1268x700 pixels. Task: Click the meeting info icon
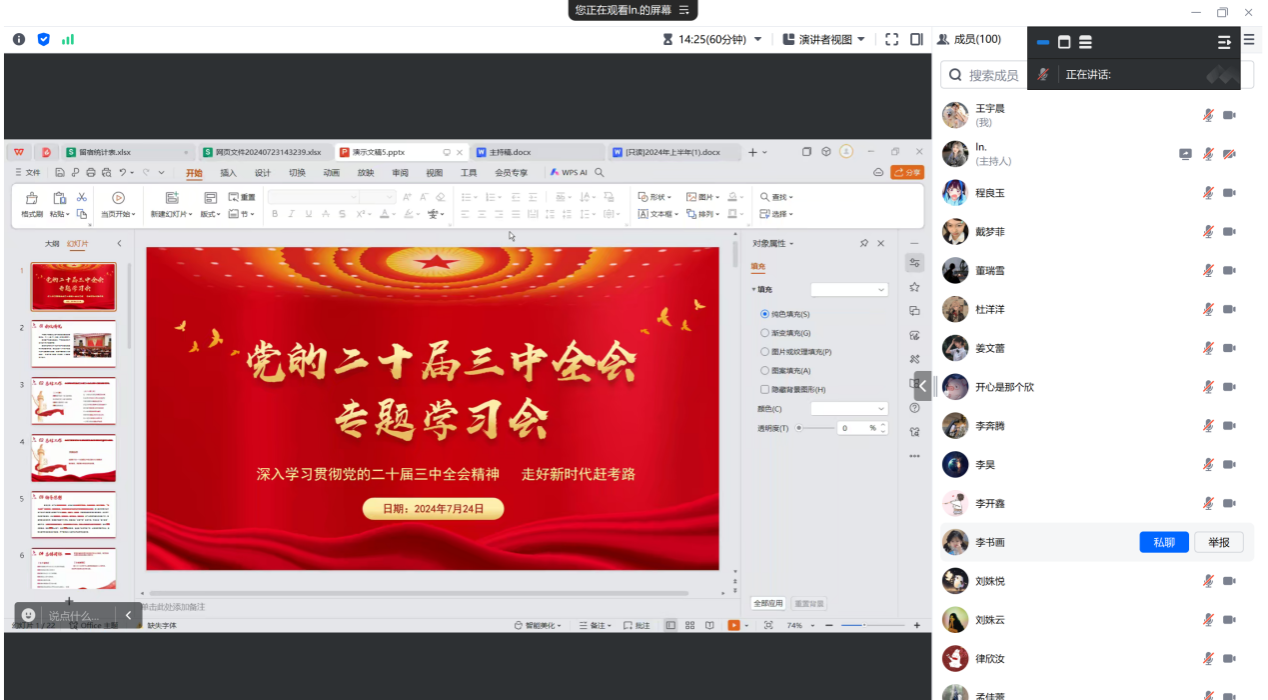[19, 39]
